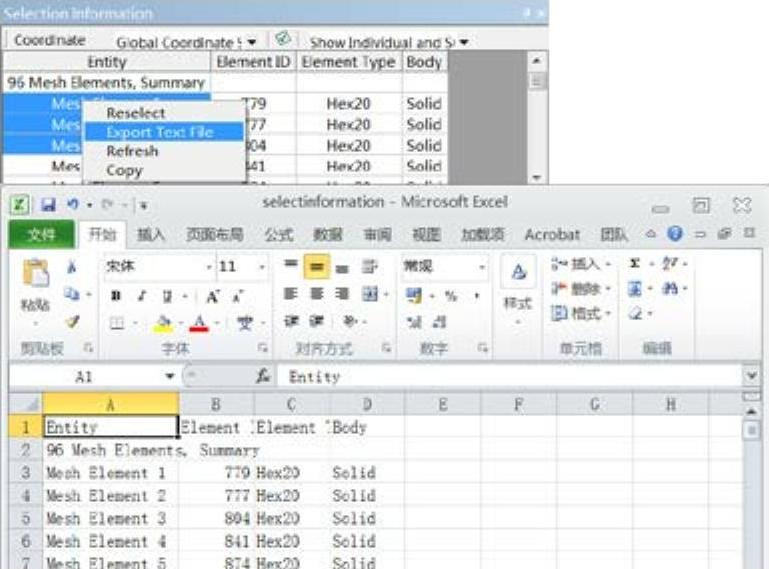
Task: Set top vertical alignment
Action: pyautogui.click(x=291, y=265)
